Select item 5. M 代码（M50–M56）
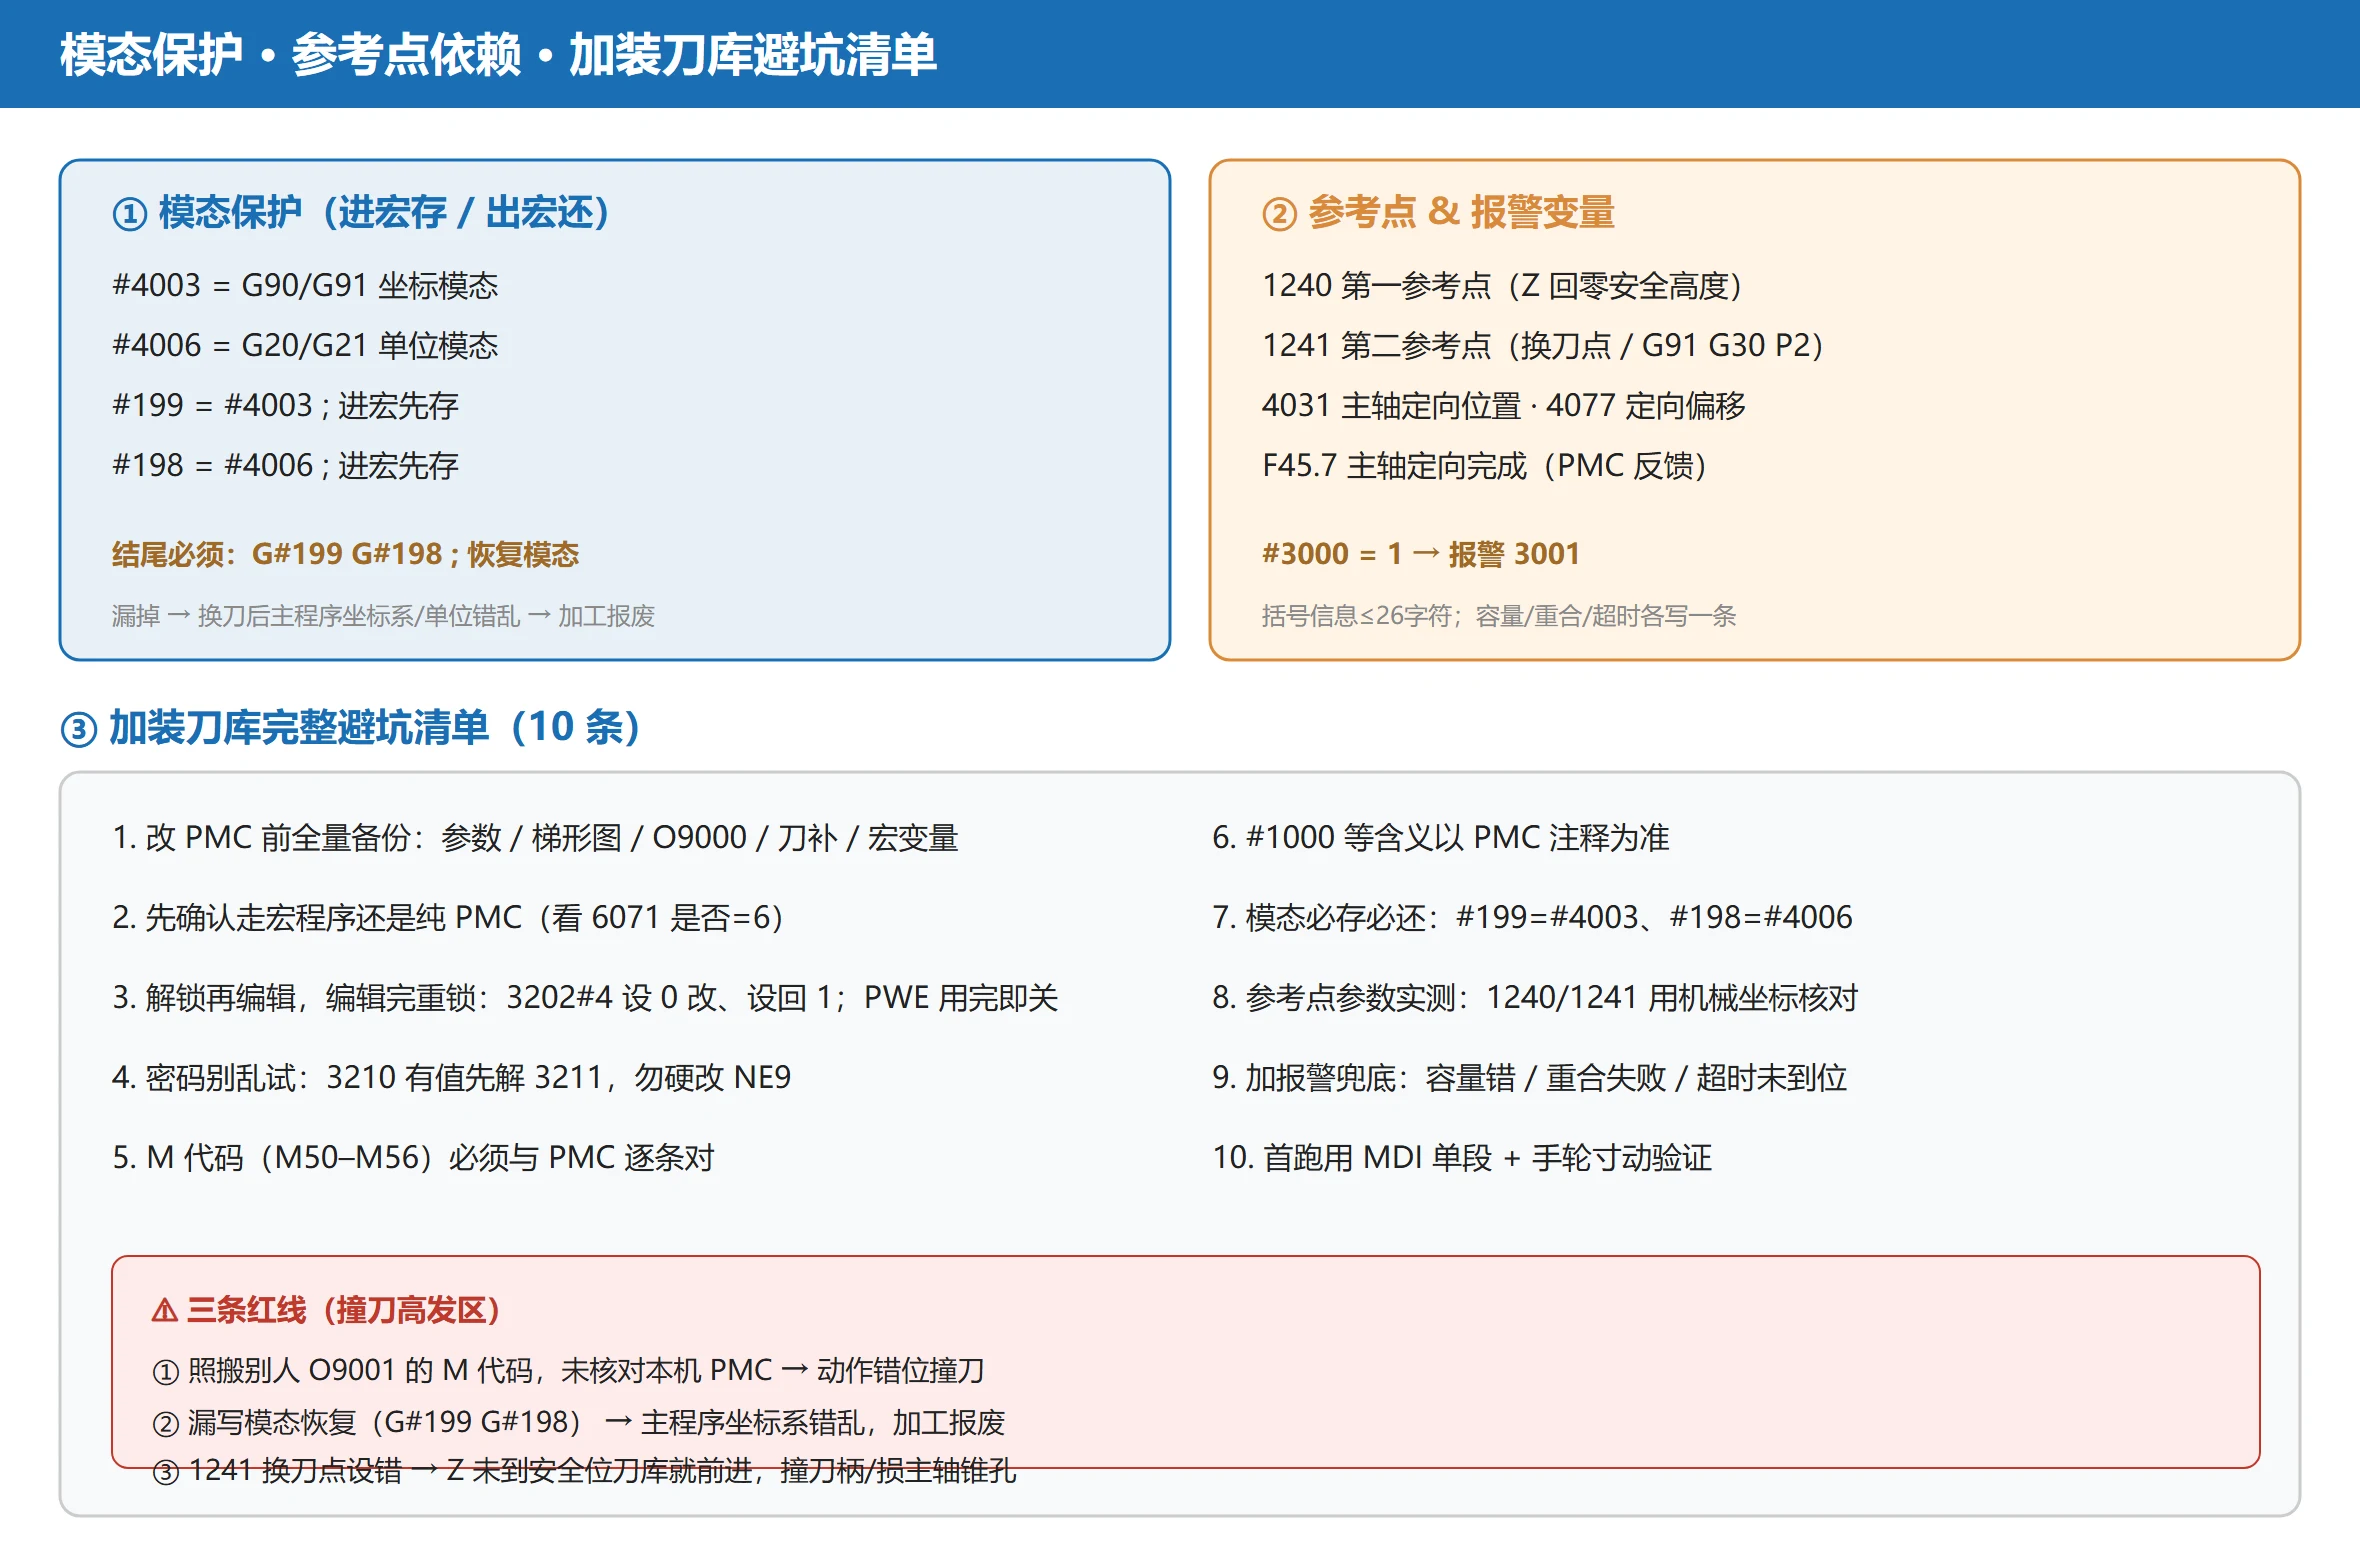 pos(413,1158)
